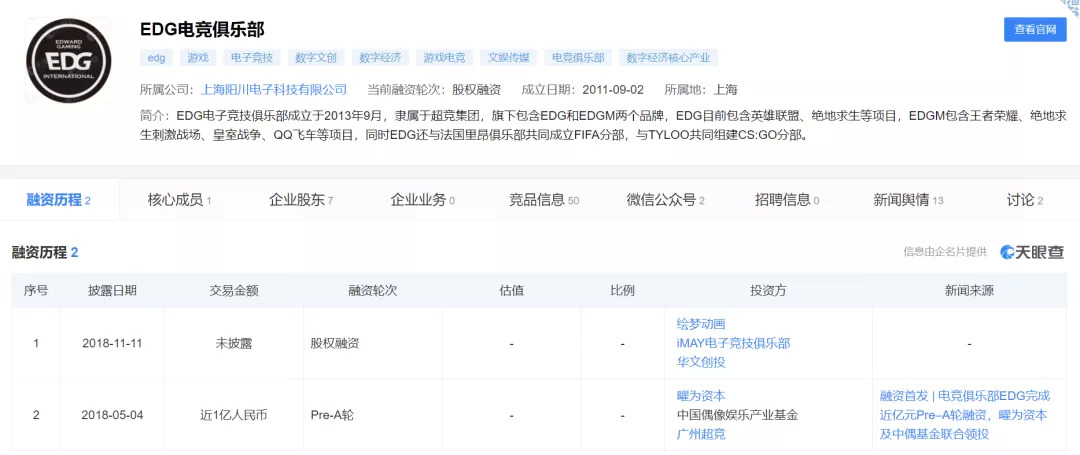Select the 电竞俱乐部 tag
Viewport: 1080px width, 455px height.
click(579, 58)
